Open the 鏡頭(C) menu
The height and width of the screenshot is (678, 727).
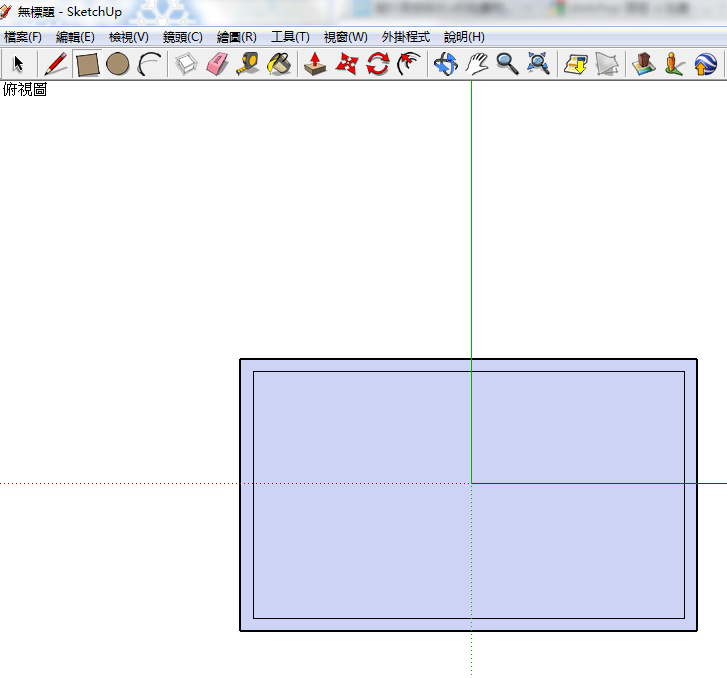pos(183,37)
